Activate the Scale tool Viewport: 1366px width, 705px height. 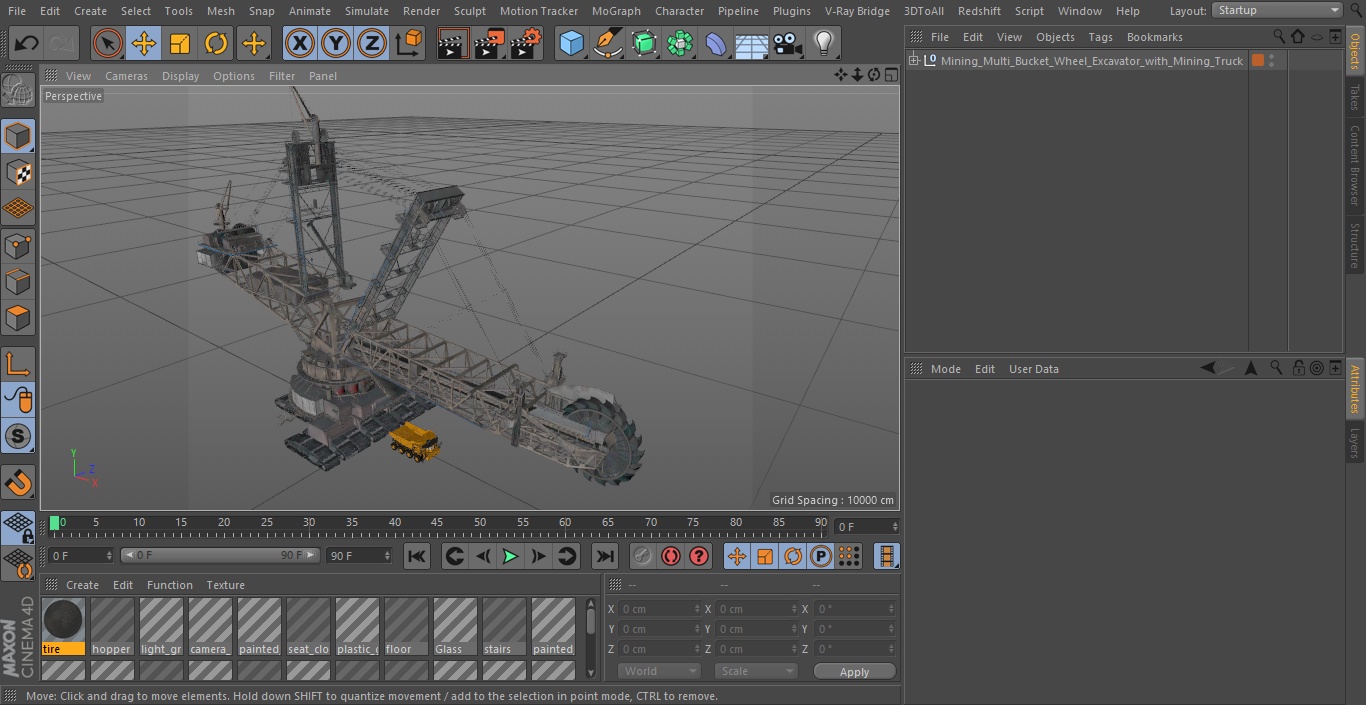tap(180, 44)
